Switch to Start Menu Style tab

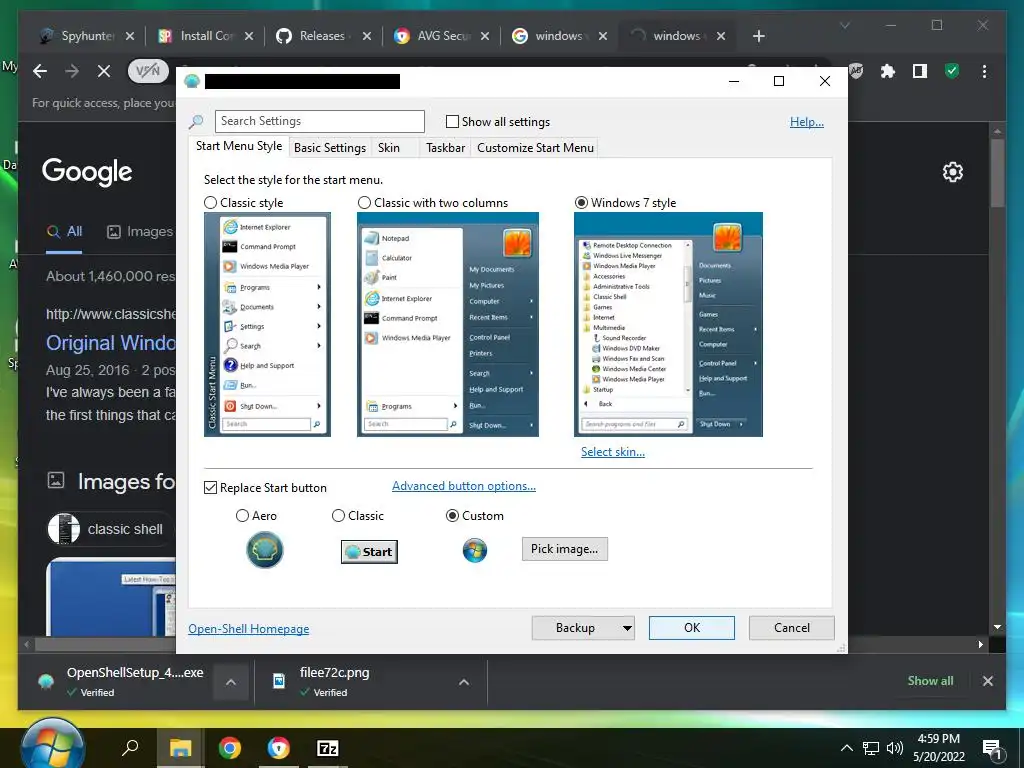(239, 146)
